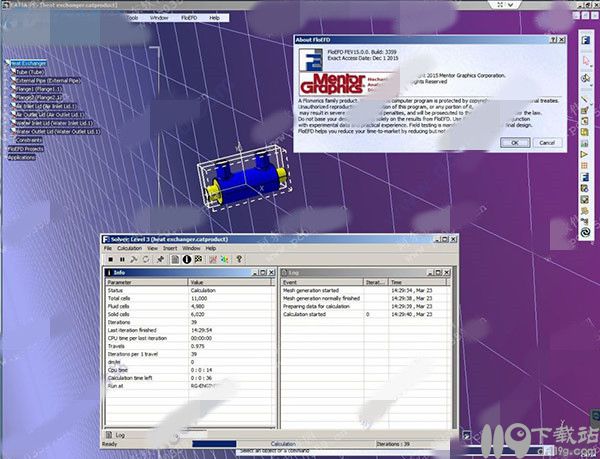This screenshot has height=459, width=600.
Task: Click the blue heat exchanger 3D model
Action: 249,184
